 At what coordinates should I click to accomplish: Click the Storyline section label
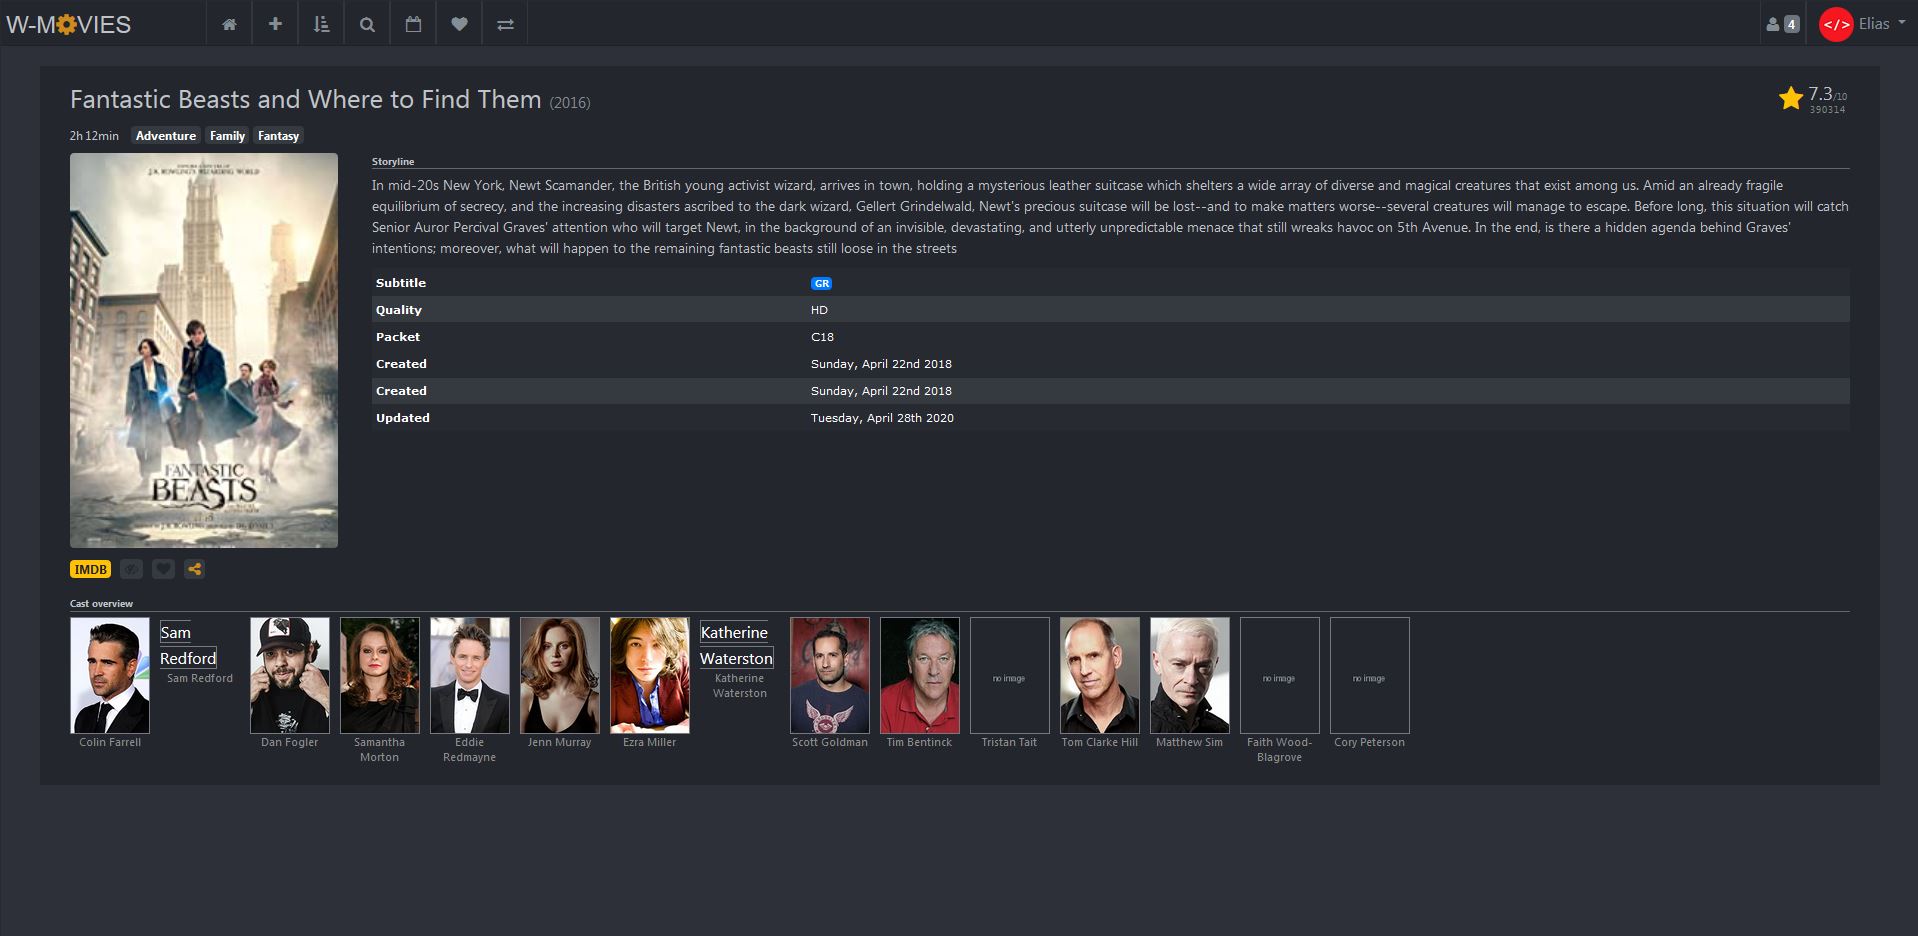click(393, 161)
